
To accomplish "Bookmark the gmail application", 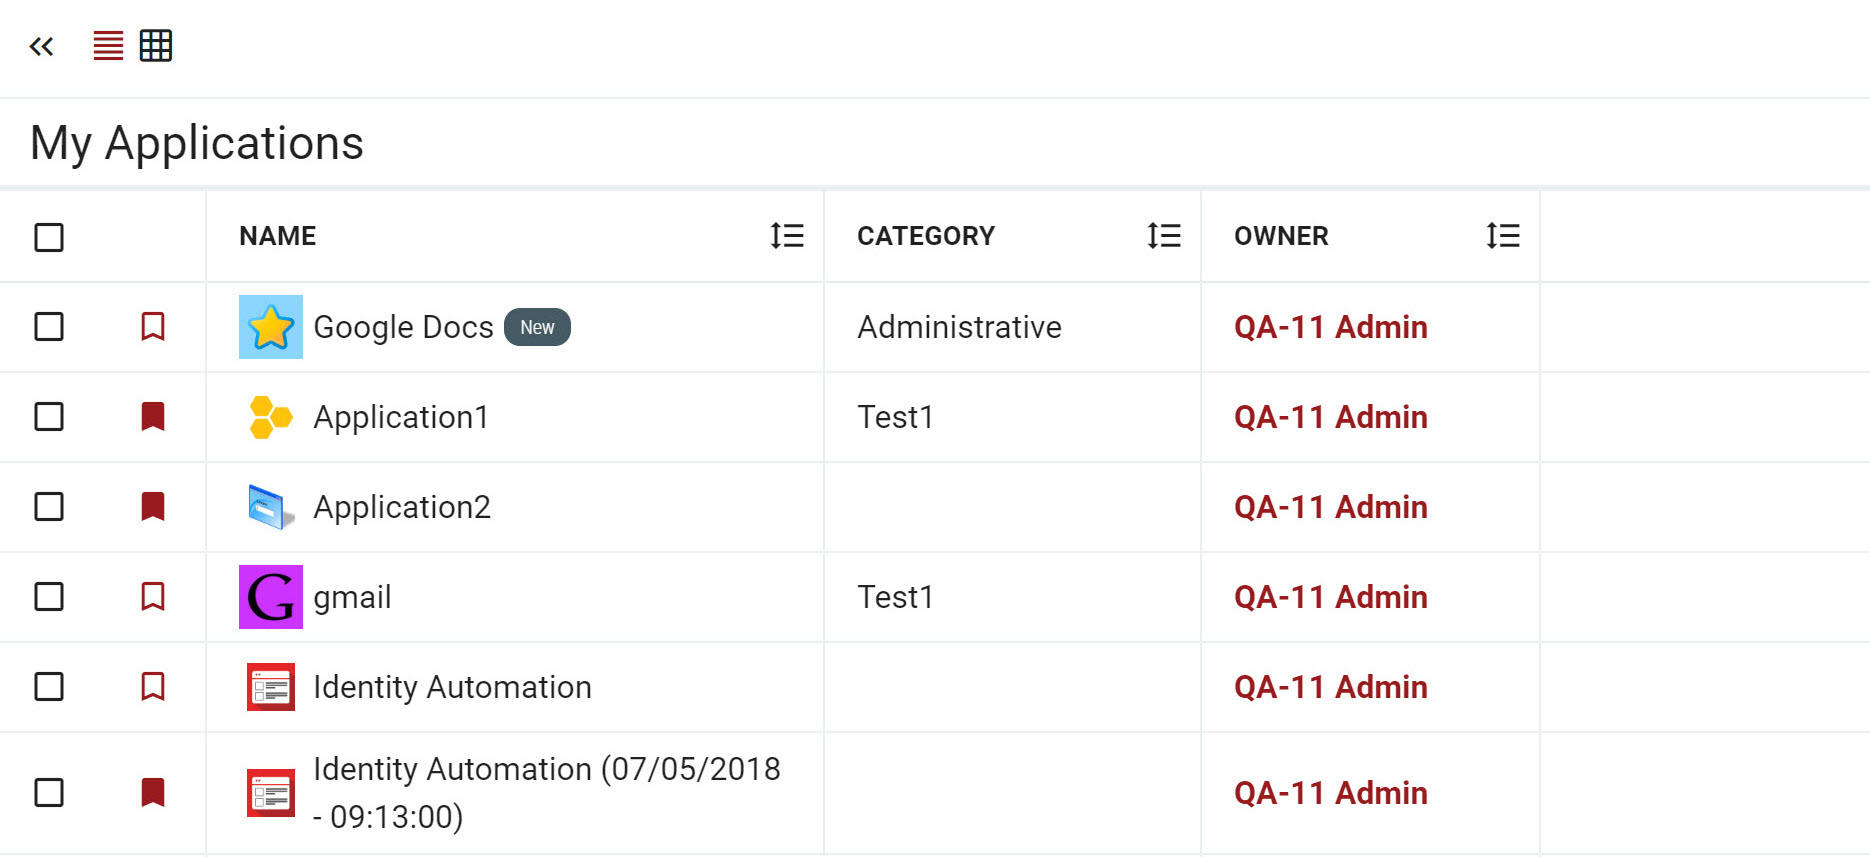I will 152,597.
